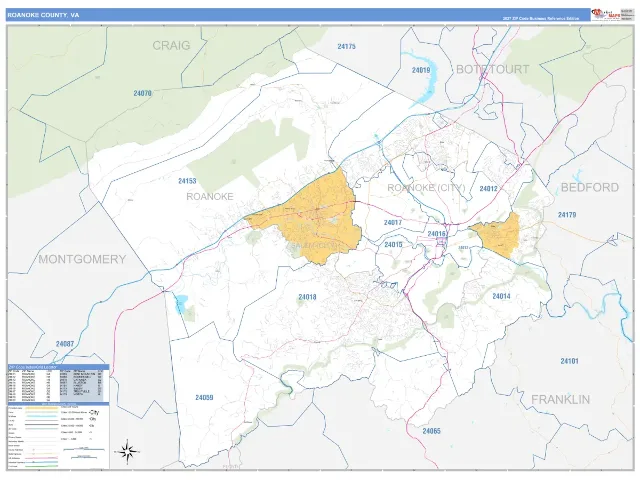Click the compass rose symbol
The height and width of the screenshot is (480, 640).
tap(129, 451)
